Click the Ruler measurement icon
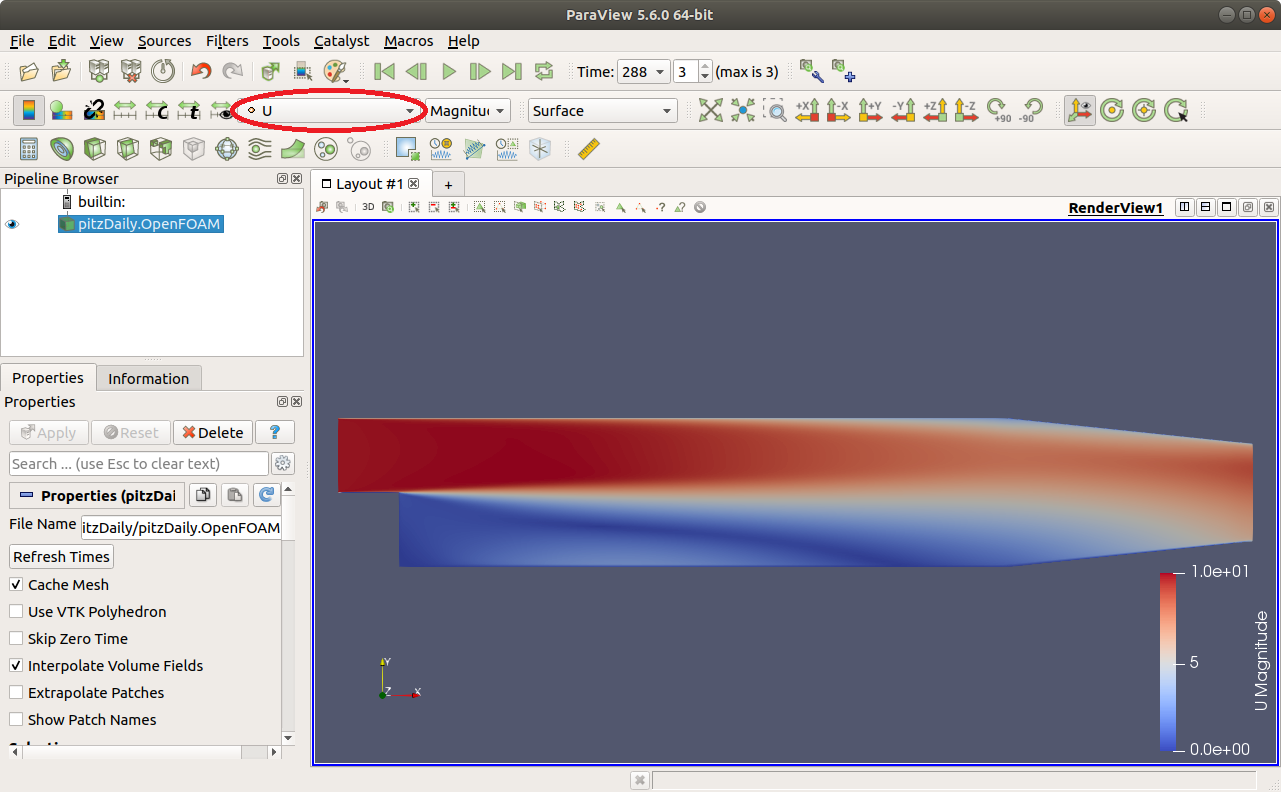The width and height of the screenshot is (1281, 792). coord(588,149)
